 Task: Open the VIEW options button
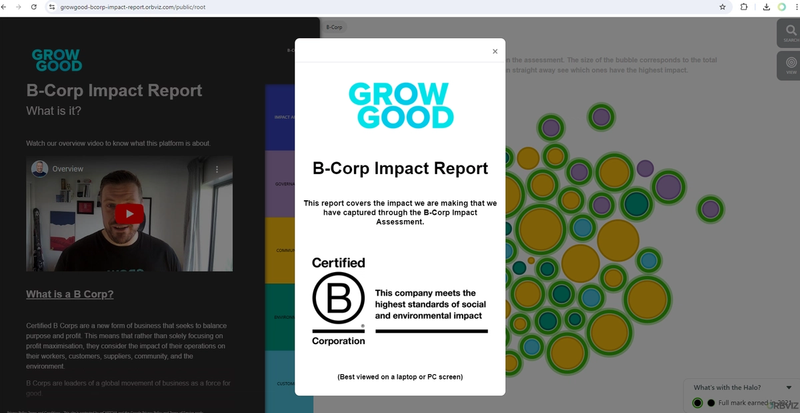pyautogui.click(x=791, y=65)
